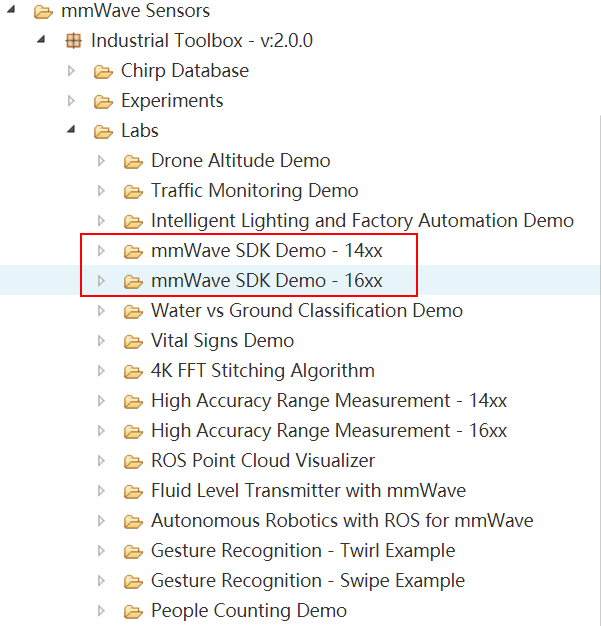
Task: Expand the Chirp Database node
Action: [x=71, y=71]
